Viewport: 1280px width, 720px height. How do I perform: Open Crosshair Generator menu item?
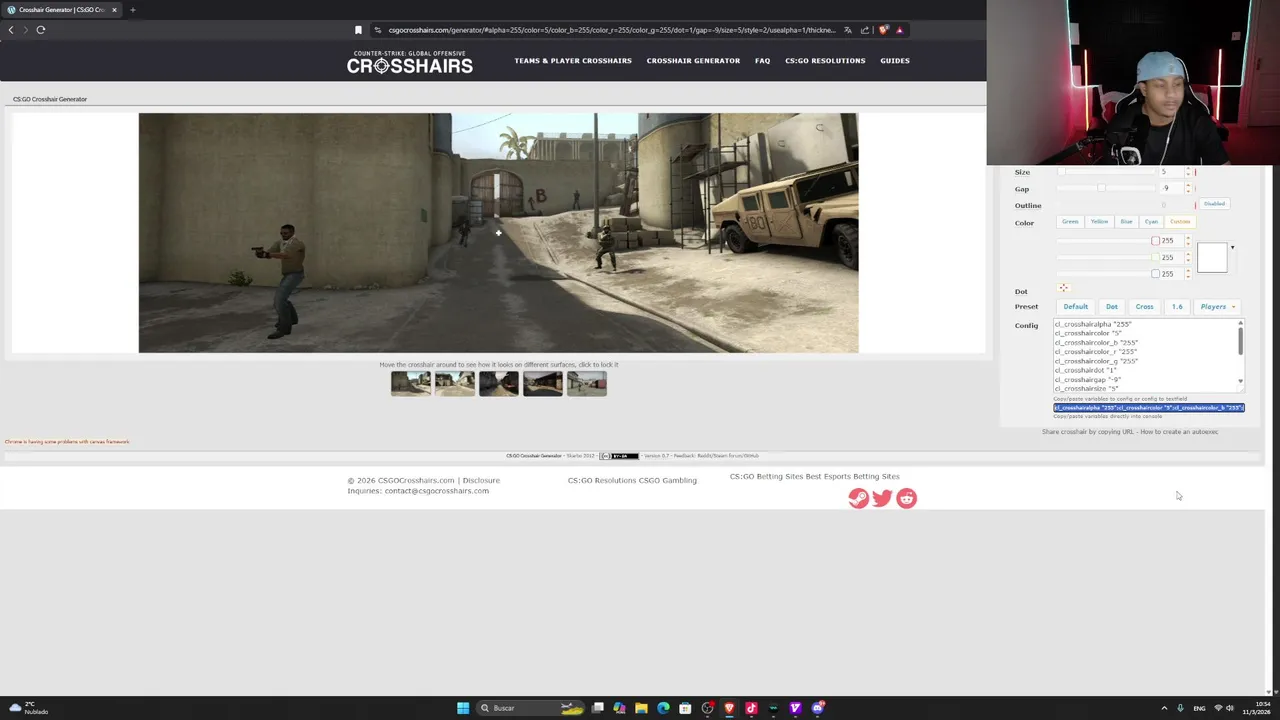pyautogui.click(x=693, y=61)
